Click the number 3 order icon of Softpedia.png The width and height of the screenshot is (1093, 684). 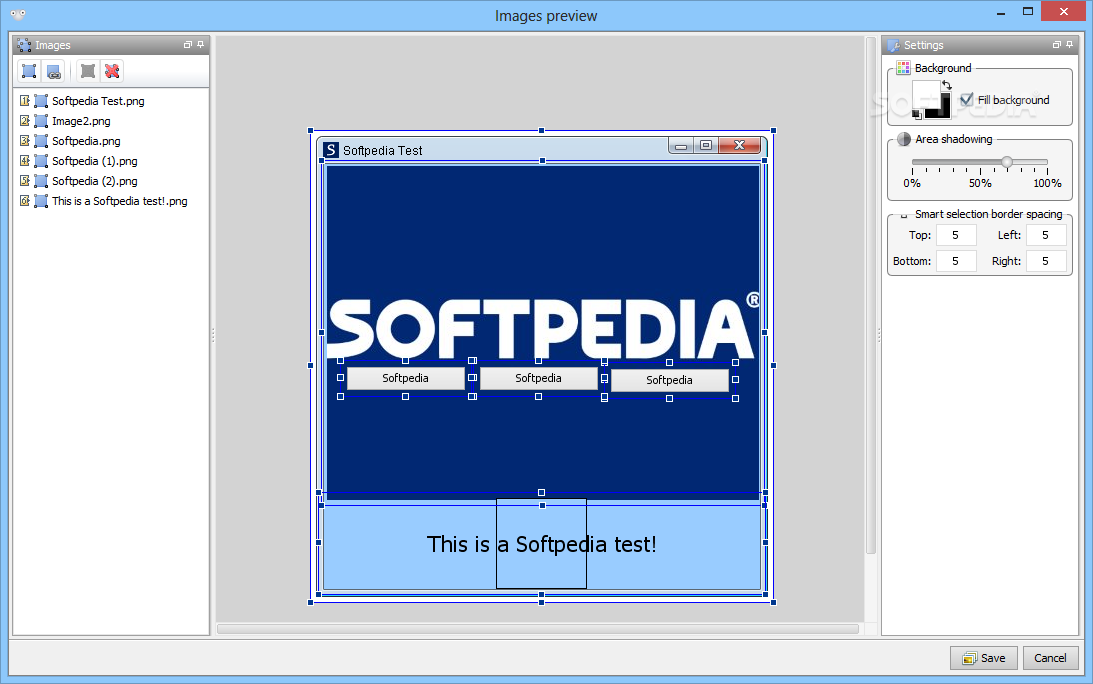(x=24, y=141)
